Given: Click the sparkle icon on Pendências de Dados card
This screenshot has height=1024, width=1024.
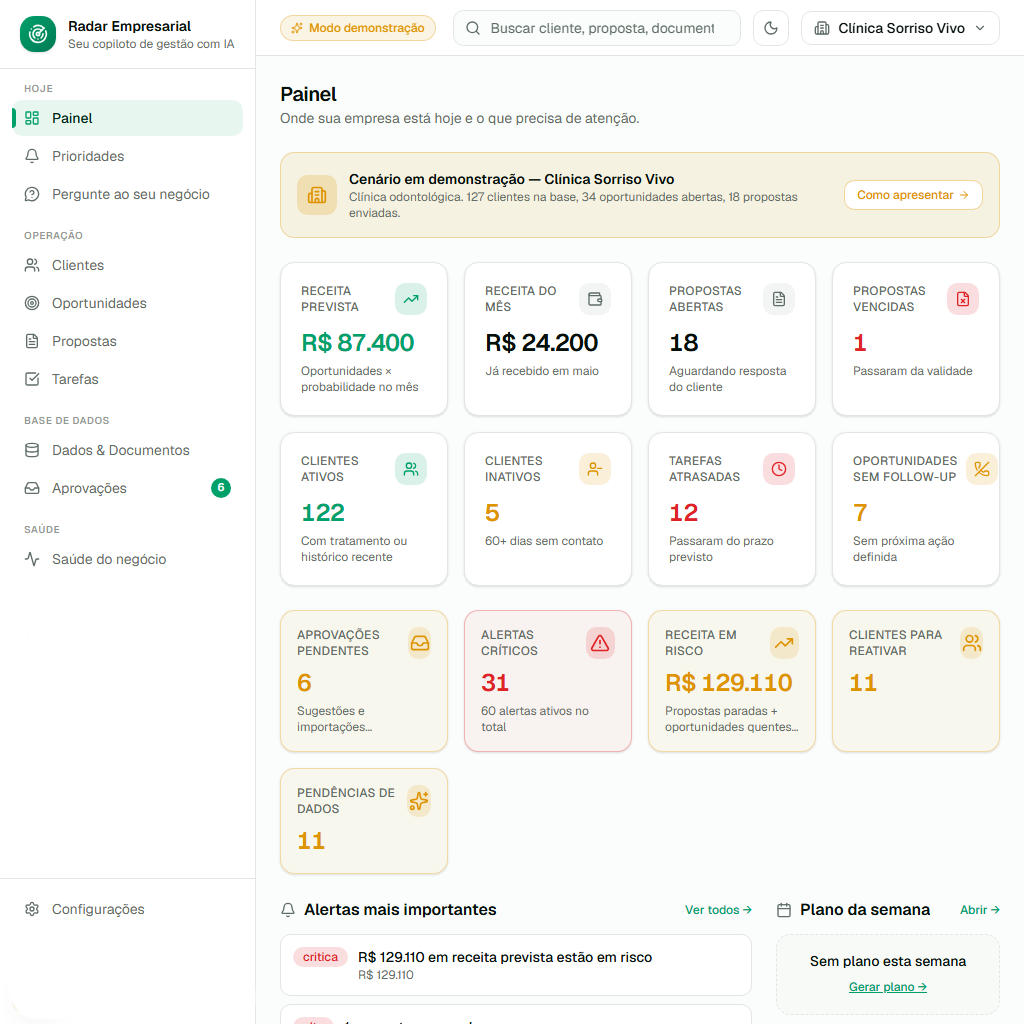Looking at the screenshot, I should 419,801.
